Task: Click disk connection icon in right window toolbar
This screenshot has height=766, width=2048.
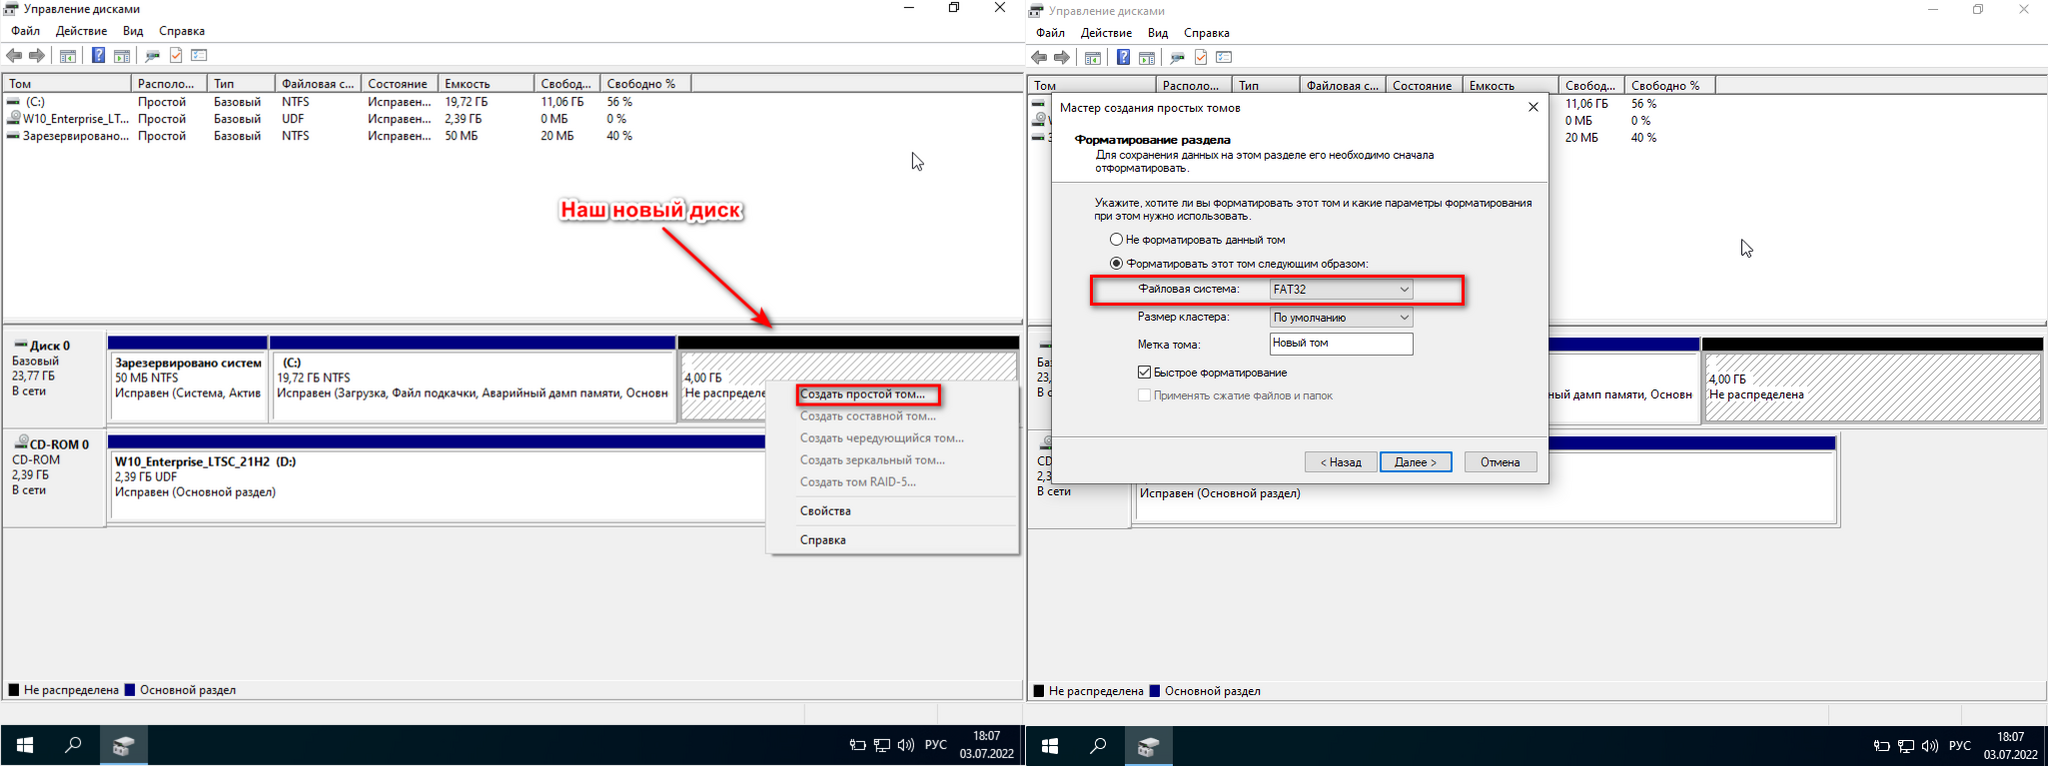Action: (1177, 58)
